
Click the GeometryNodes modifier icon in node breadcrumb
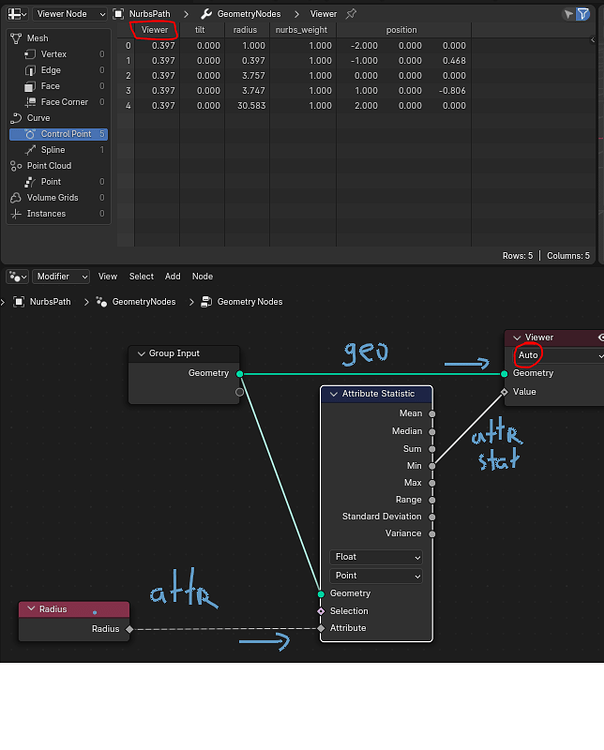(x=101, y=302)
